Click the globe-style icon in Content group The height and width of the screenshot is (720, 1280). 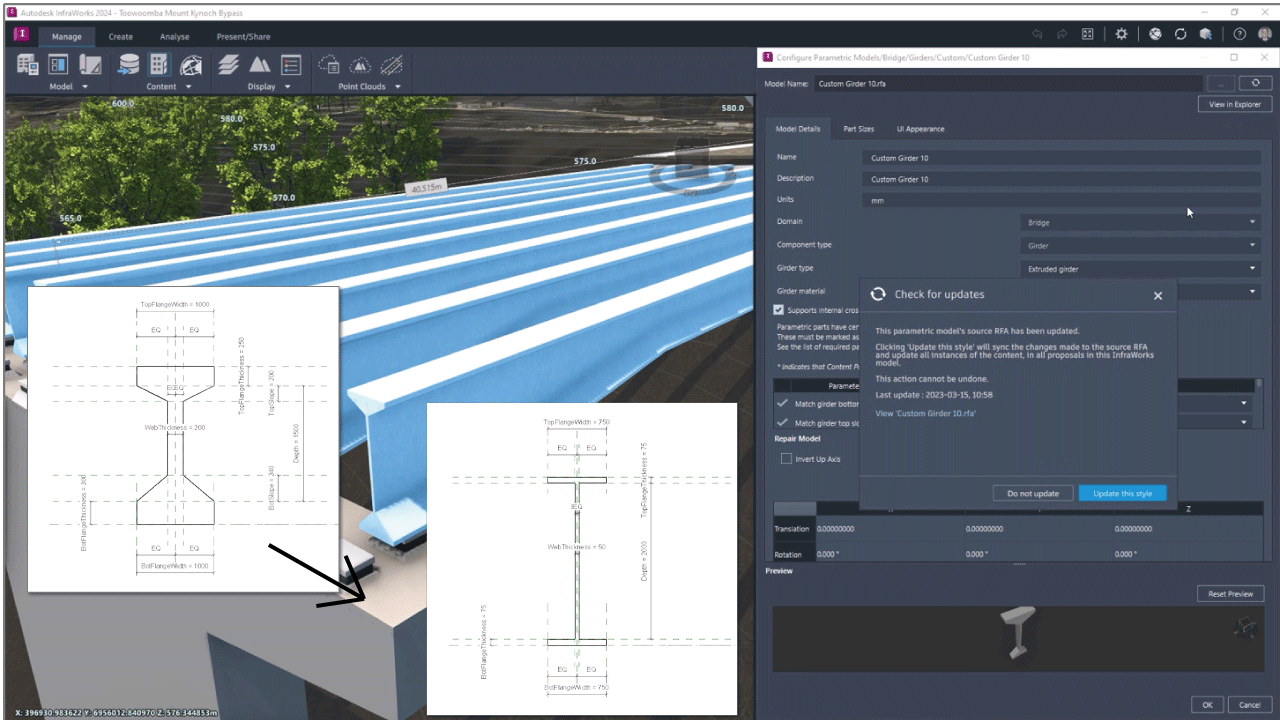(191, 65)
